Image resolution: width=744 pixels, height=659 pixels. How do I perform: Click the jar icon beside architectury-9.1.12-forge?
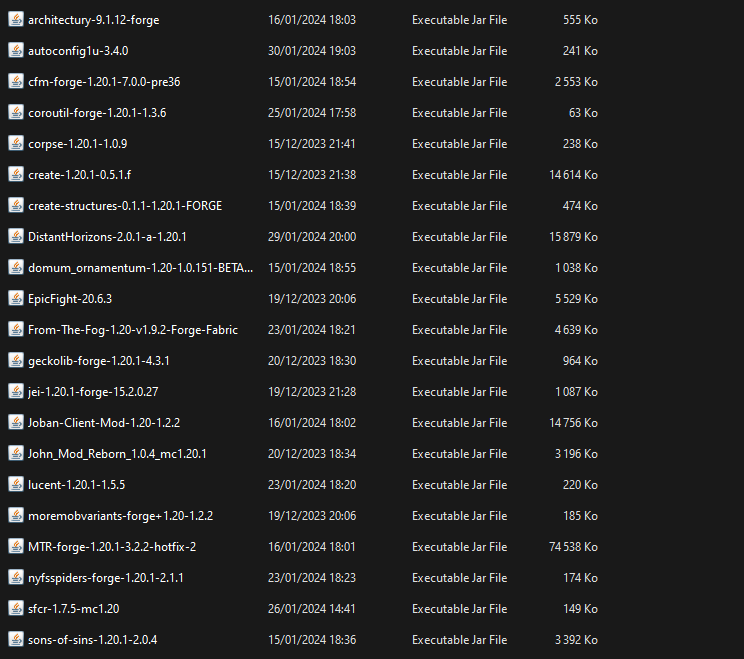pyautogui.click(x=16, y=19)
